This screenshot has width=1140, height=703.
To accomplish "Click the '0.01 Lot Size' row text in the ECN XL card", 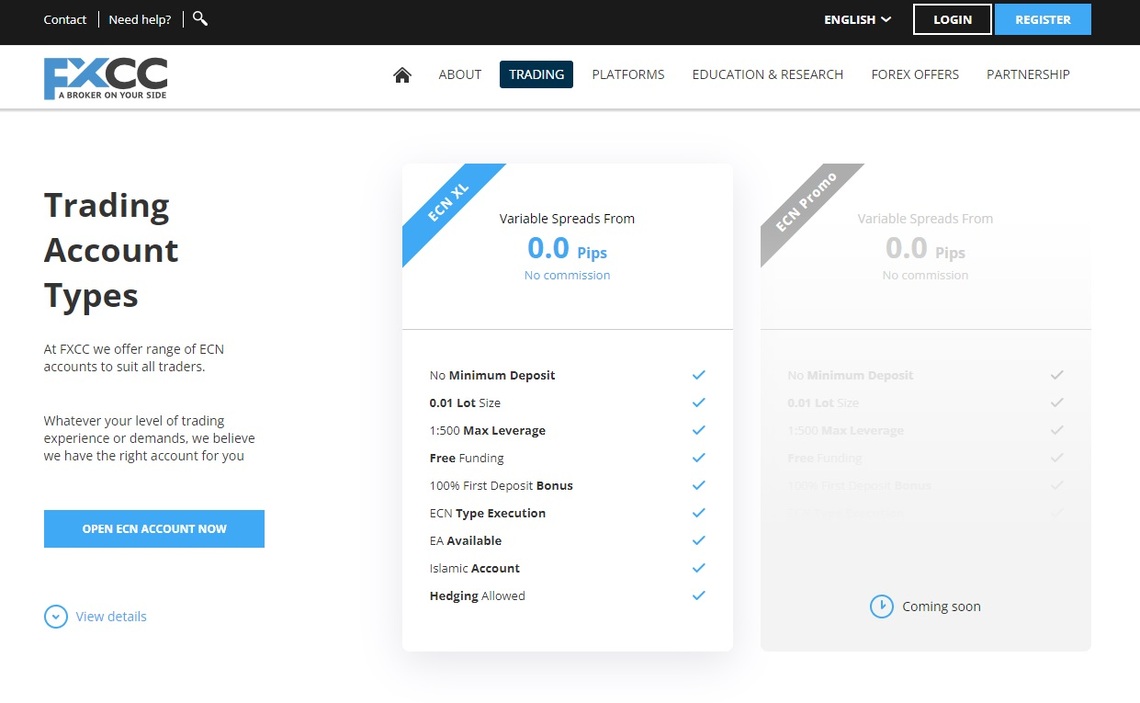I will 465,403.
